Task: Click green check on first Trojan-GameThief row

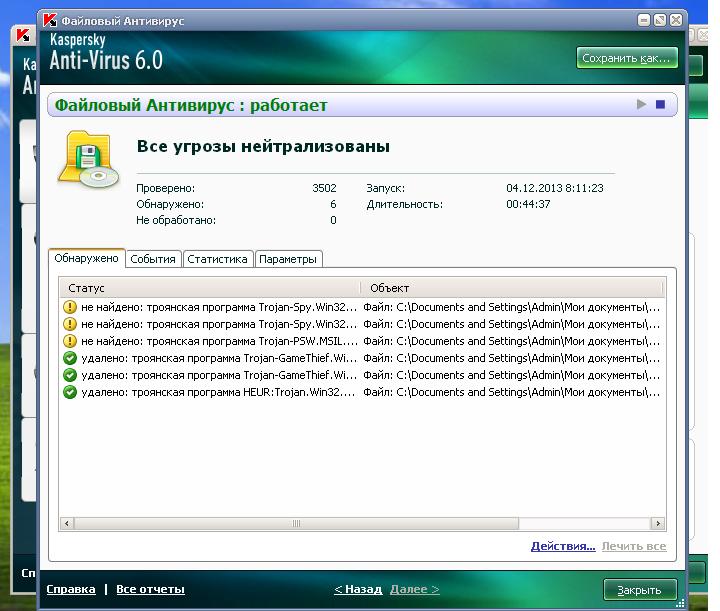Action: (x=70, y=358)
